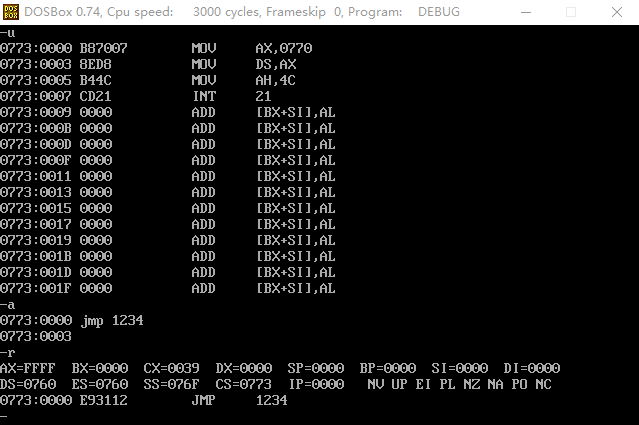Click the address 0773:000B line
The image size is (639, 425).
coord(168,128)
